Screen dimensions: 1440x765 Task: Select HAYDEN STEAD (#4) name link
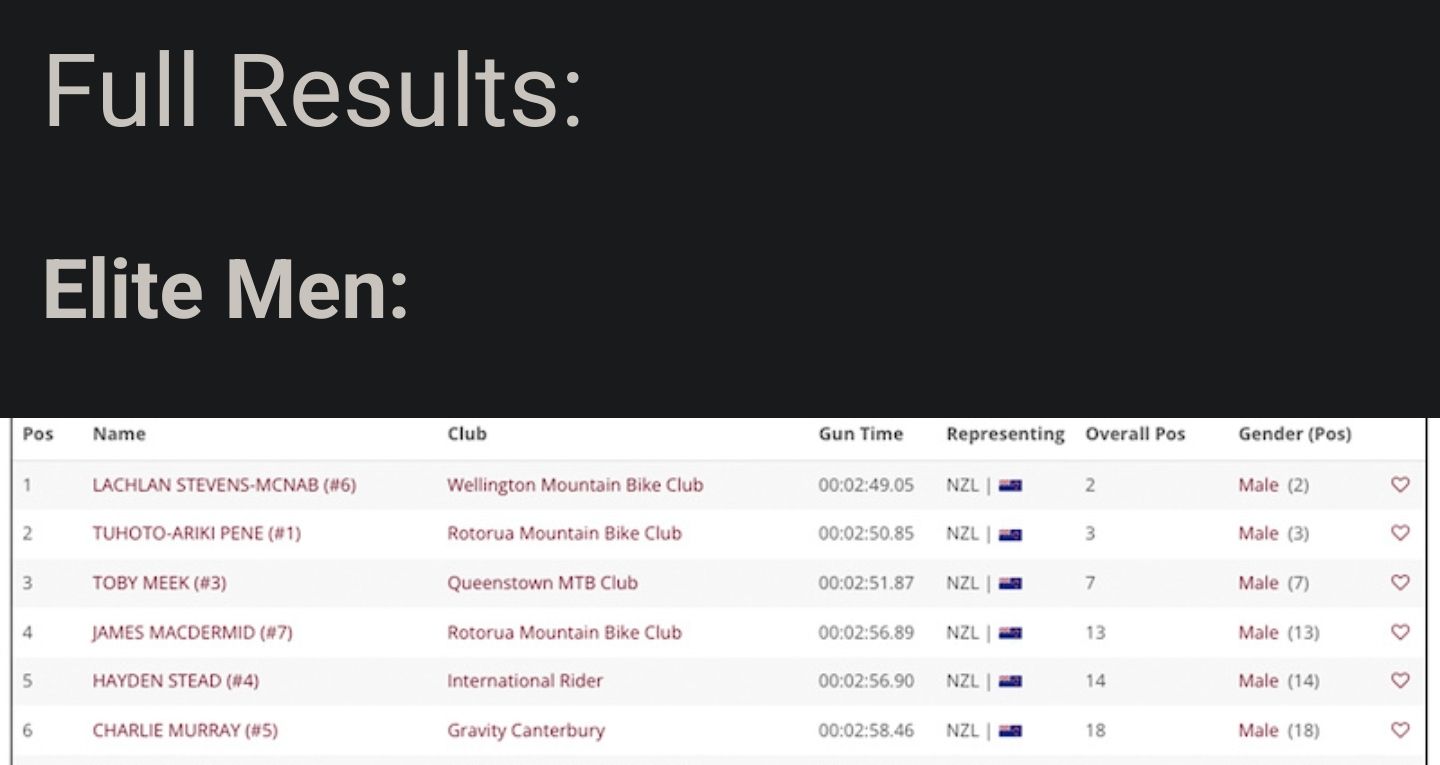tap(176, 680)
